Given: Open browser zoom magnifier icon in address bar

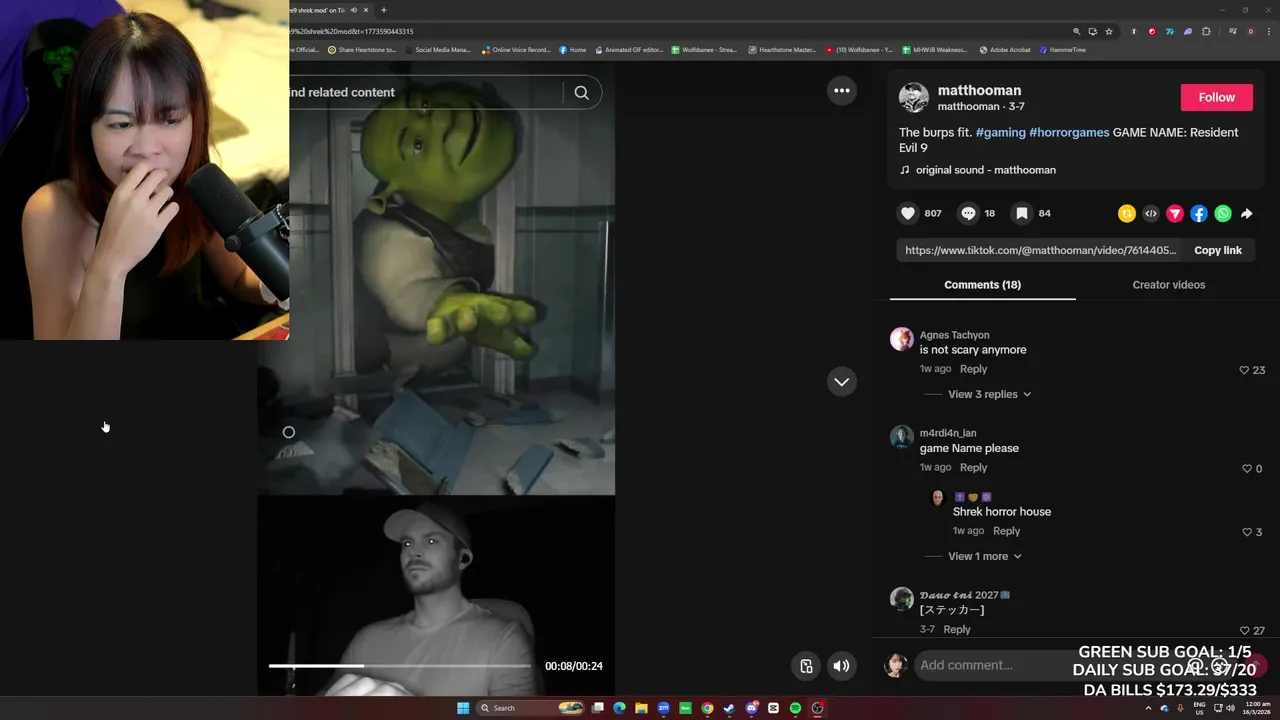Looking at the screenshot, I should point(1076,31).
